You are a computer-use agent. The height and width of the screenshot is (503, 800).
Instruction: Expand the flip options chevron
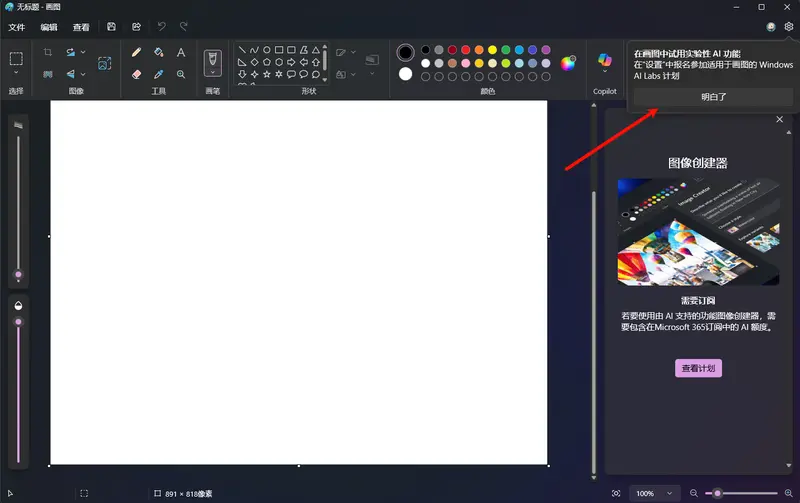coord(83,74)
